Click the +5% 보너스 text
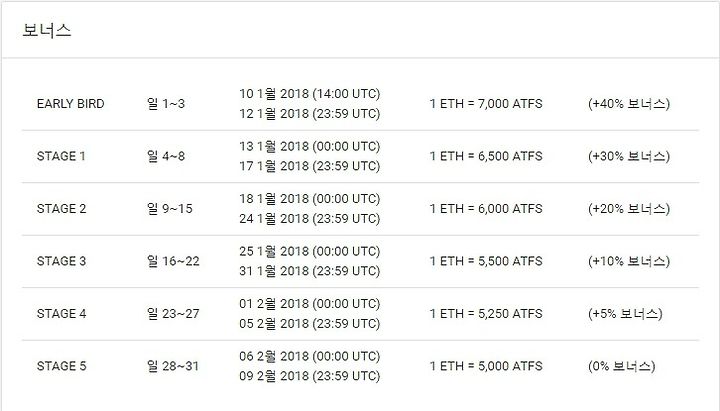 coord(625,314)
